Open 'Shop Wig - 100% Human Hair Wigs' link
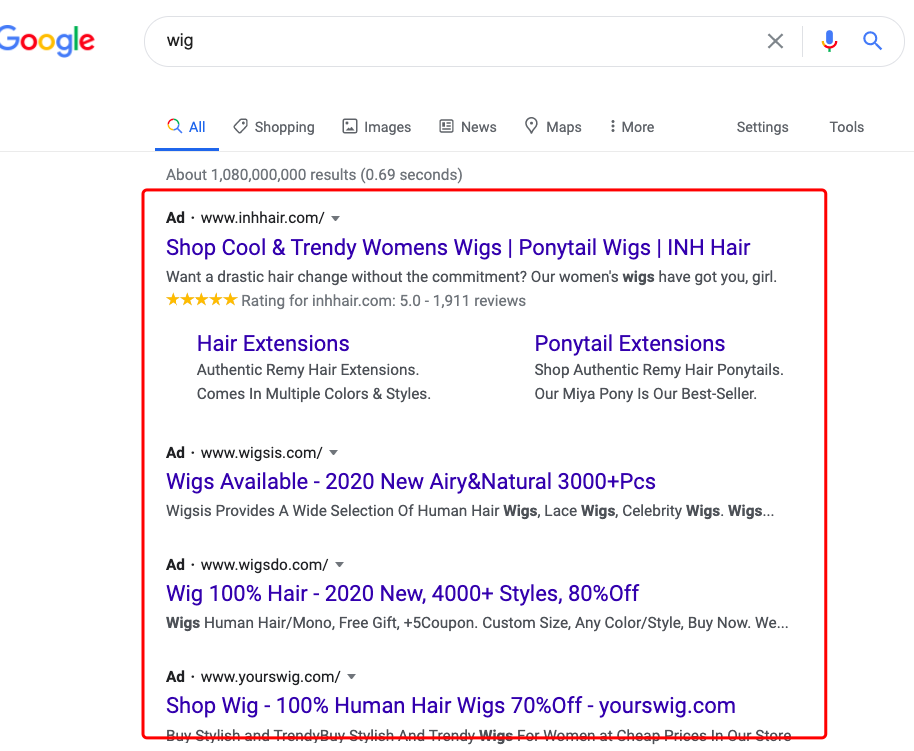914x751 pixels. click(x=451, y=706)
